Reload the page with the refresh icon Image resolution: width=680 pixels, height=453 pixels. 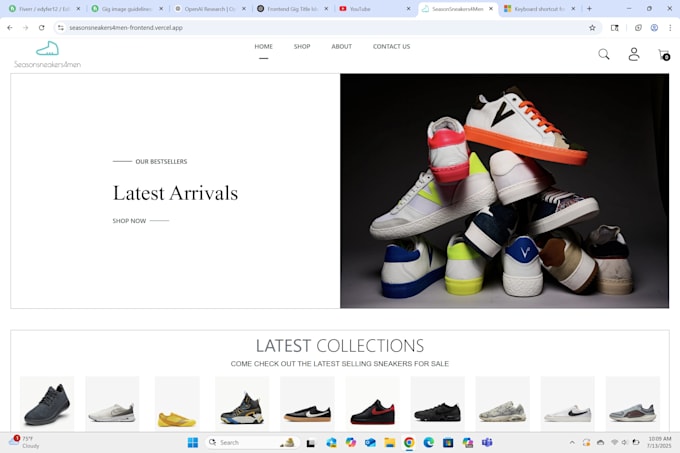[x=42, y=27]
